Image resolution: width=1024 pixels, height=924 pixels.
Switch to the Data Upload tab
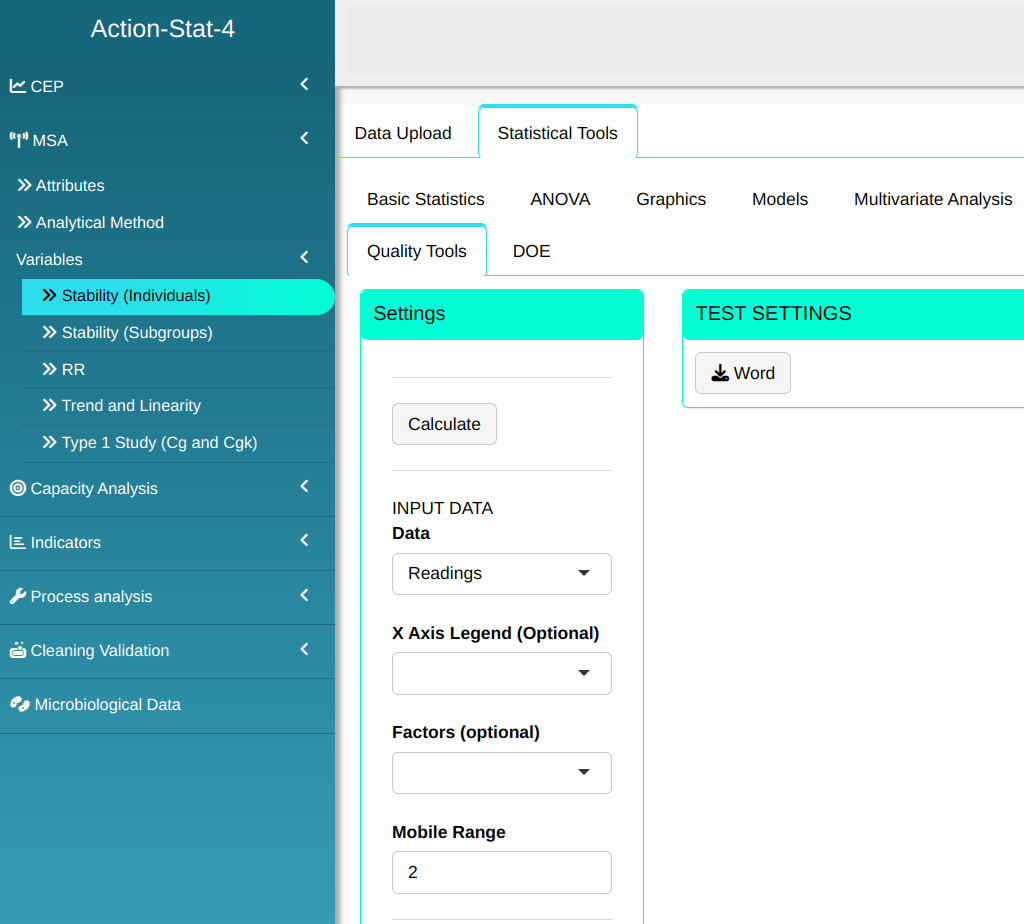point(403,133)
